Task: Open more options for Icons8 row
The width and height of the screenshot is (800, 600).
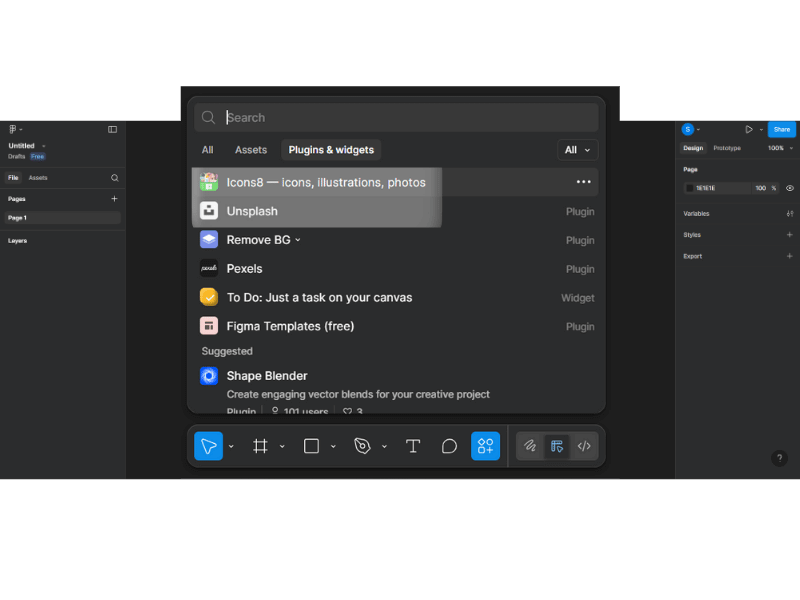Action: (583, 182)
